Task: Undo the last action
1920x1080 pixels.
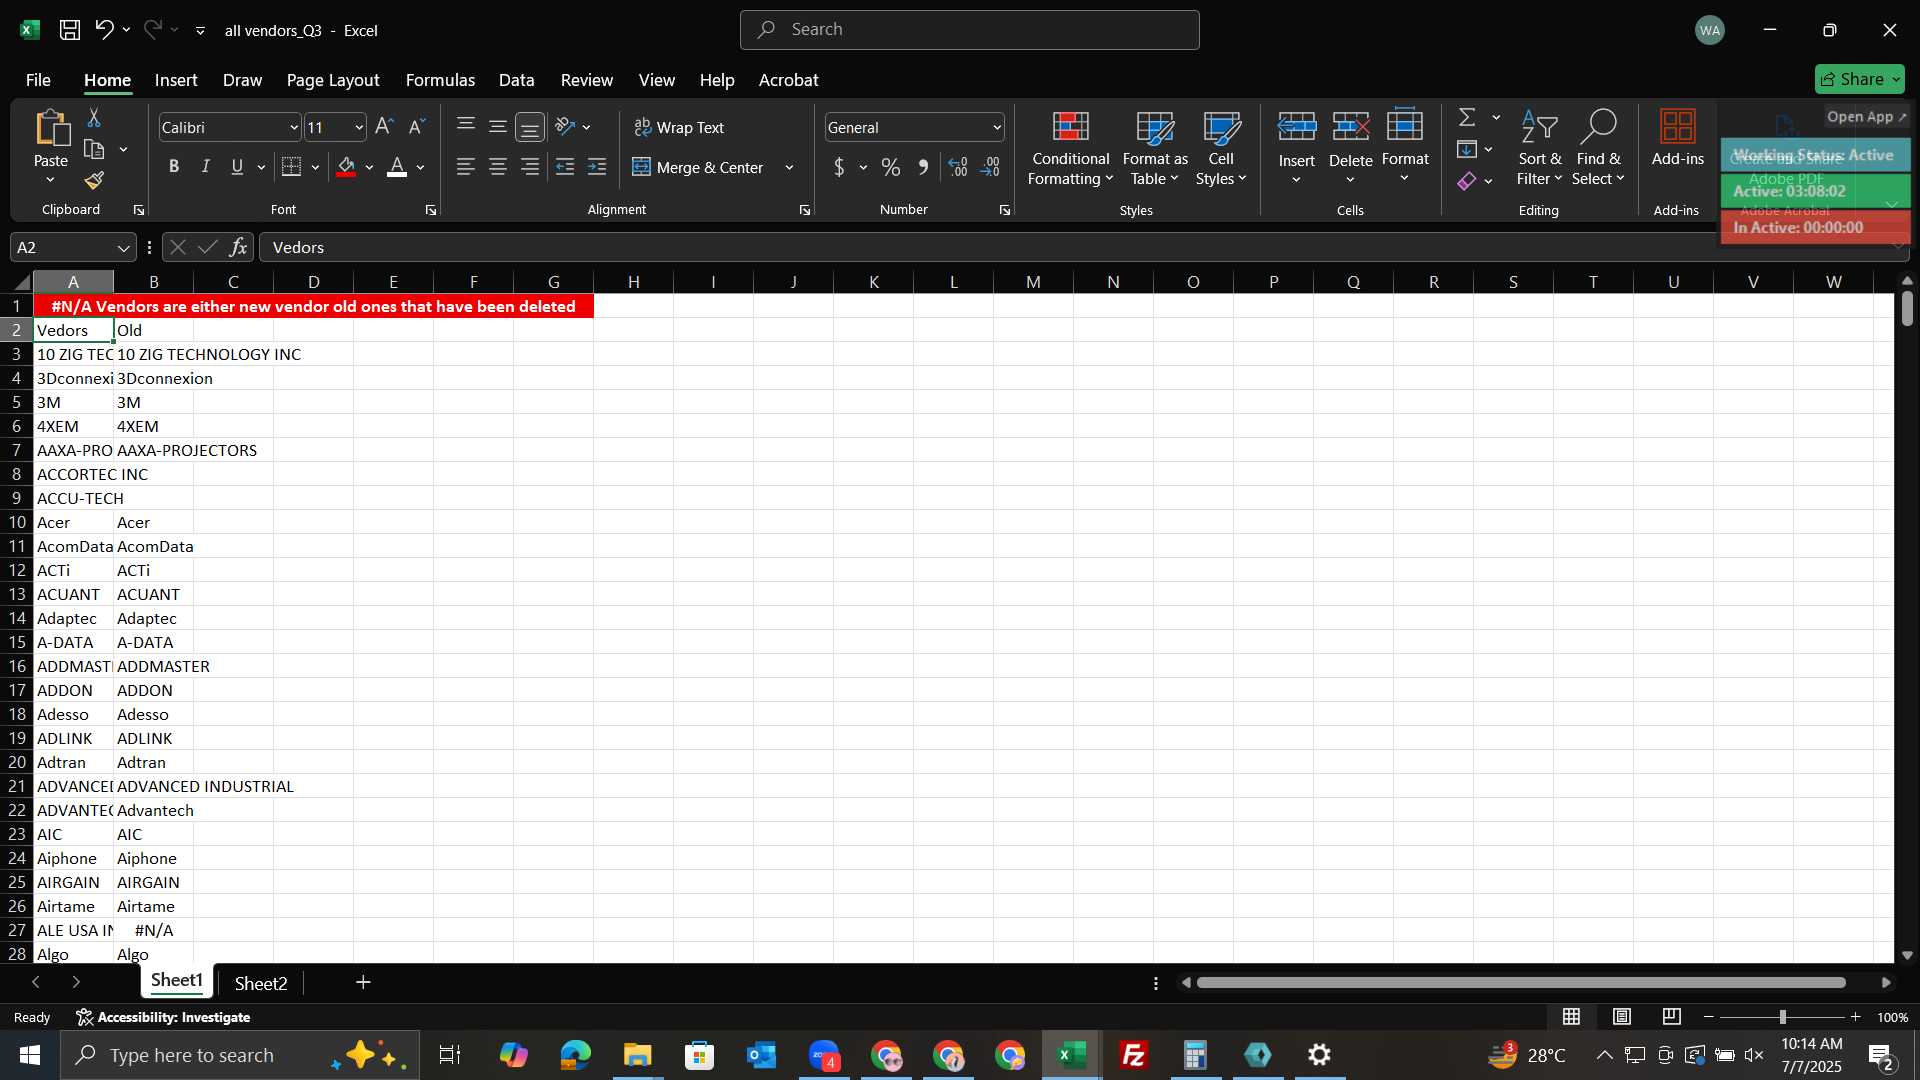Action: 104,30
